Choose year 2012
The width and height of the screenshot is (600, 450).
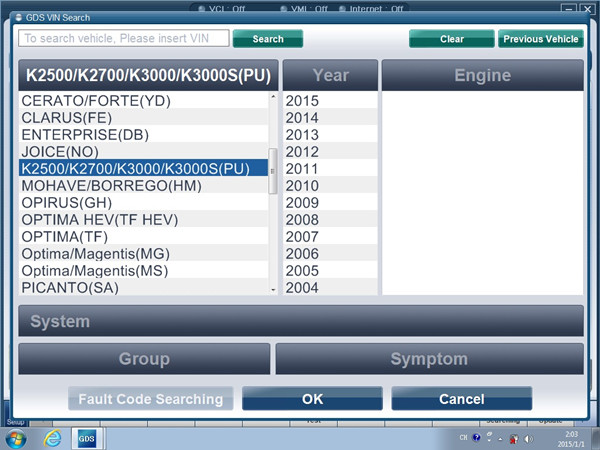330,152
